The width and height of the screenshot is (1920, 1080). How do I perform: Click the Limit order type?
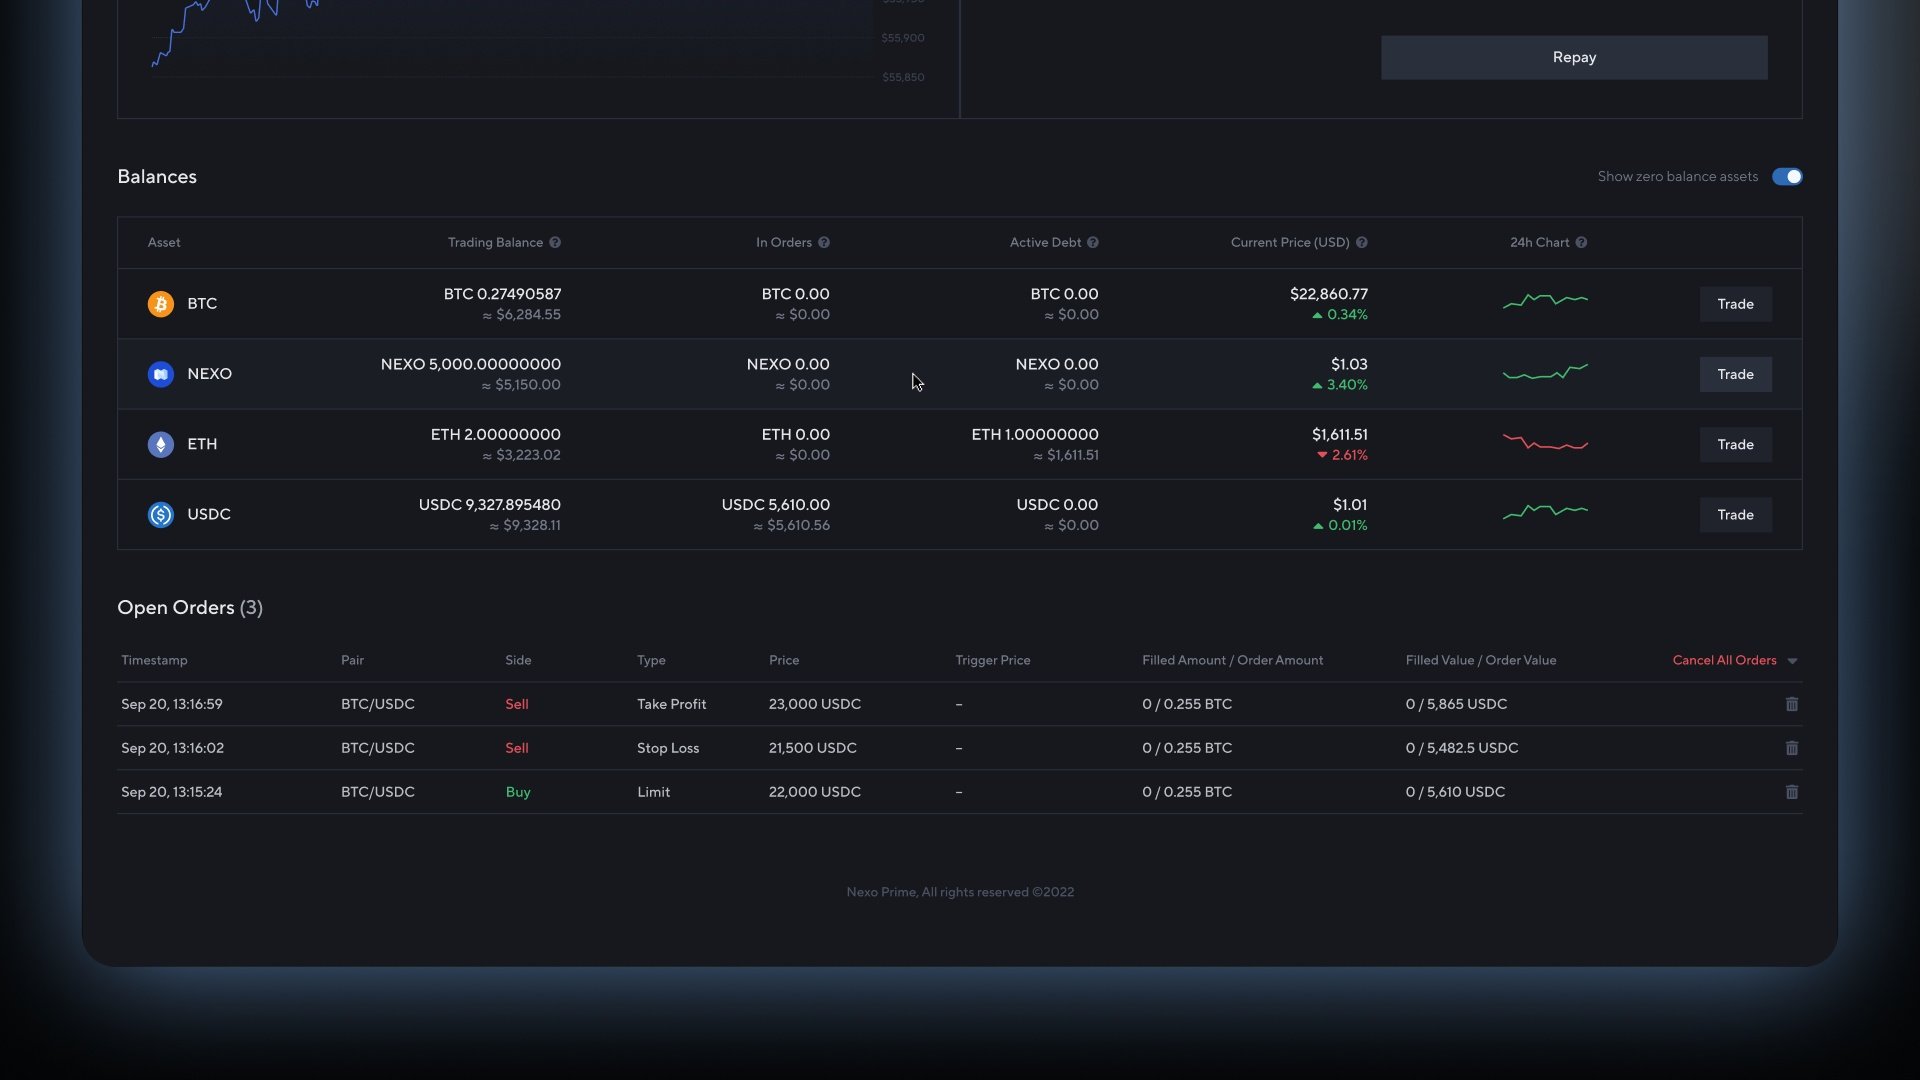653,792
